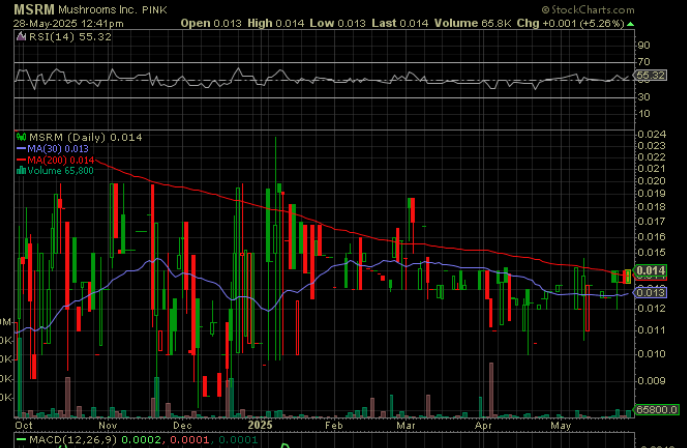Click the MA(200) 0.014 legend label
Image resolution: width=687 pixels, height=448 pixels.
(60, 160)
